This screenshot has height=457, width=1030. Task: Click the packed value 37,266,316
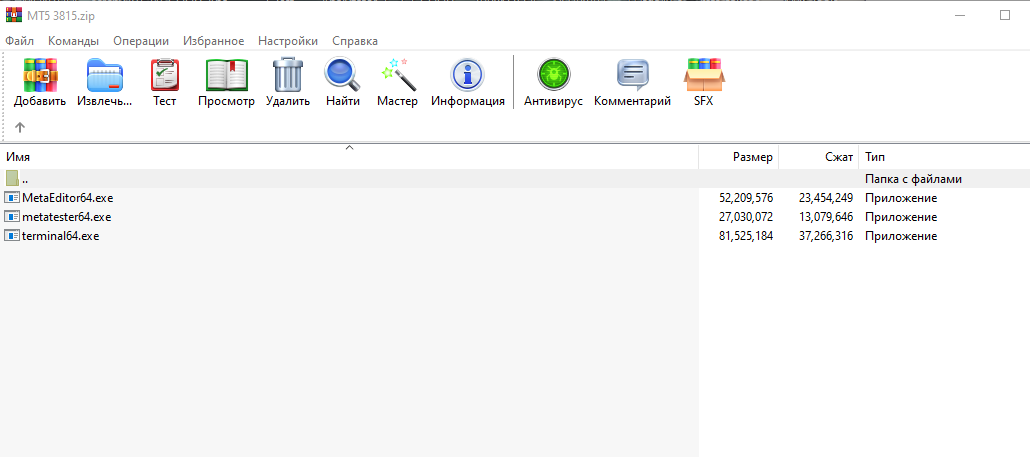826,236
